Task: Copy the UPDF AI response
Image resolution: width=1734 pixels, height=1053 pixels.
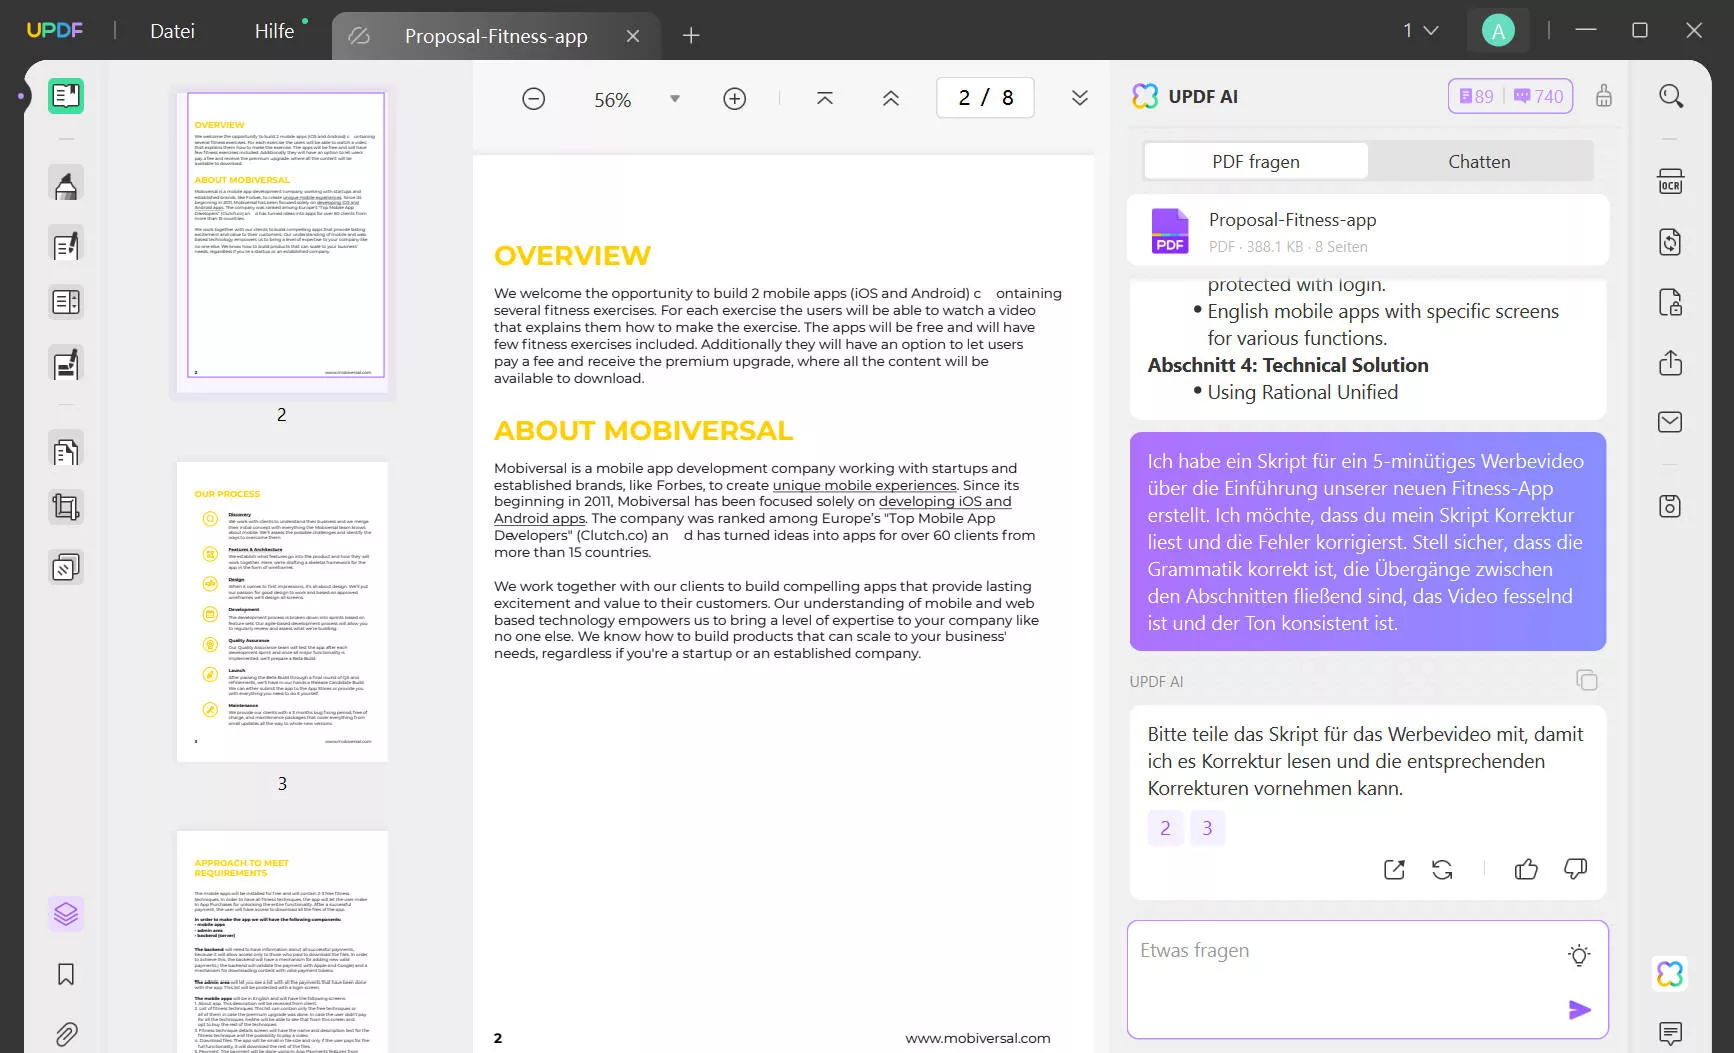Action: (x=1587, y=680)
